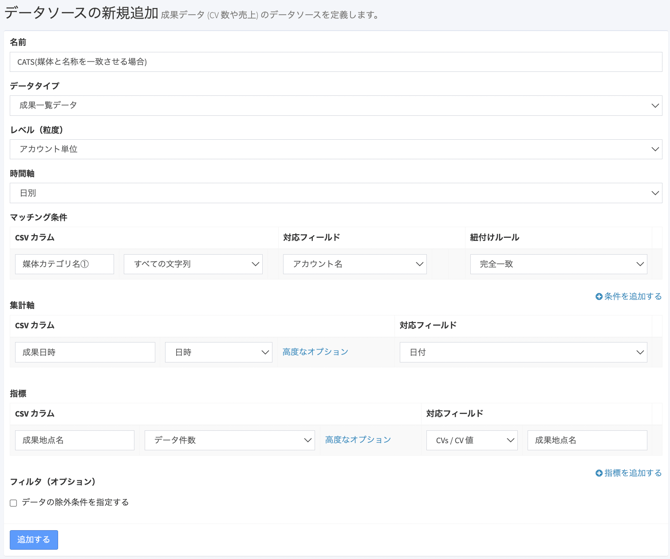Open the 完全一致 rule dropdown
The height and width of the screenshot is (559, 670).
pyautogui.click(x=558, y=264)
